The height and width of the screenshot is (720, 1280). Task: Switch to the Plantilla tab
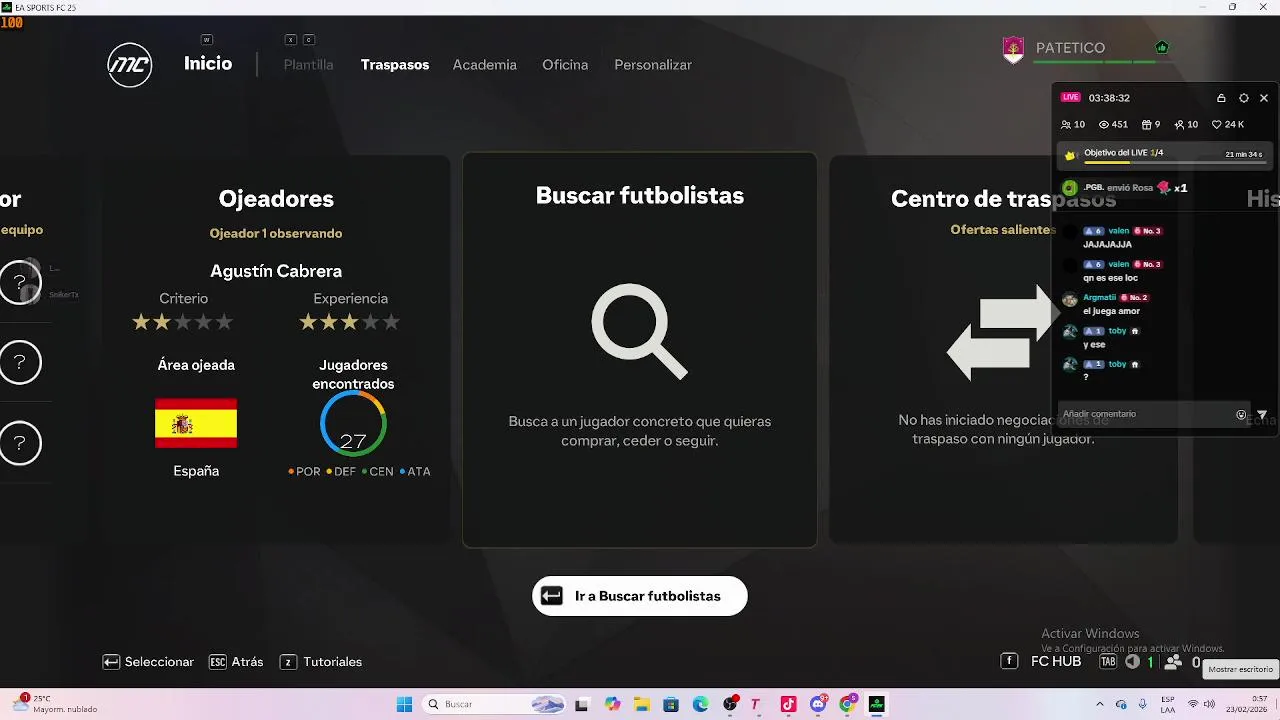[x=308, y=65]
